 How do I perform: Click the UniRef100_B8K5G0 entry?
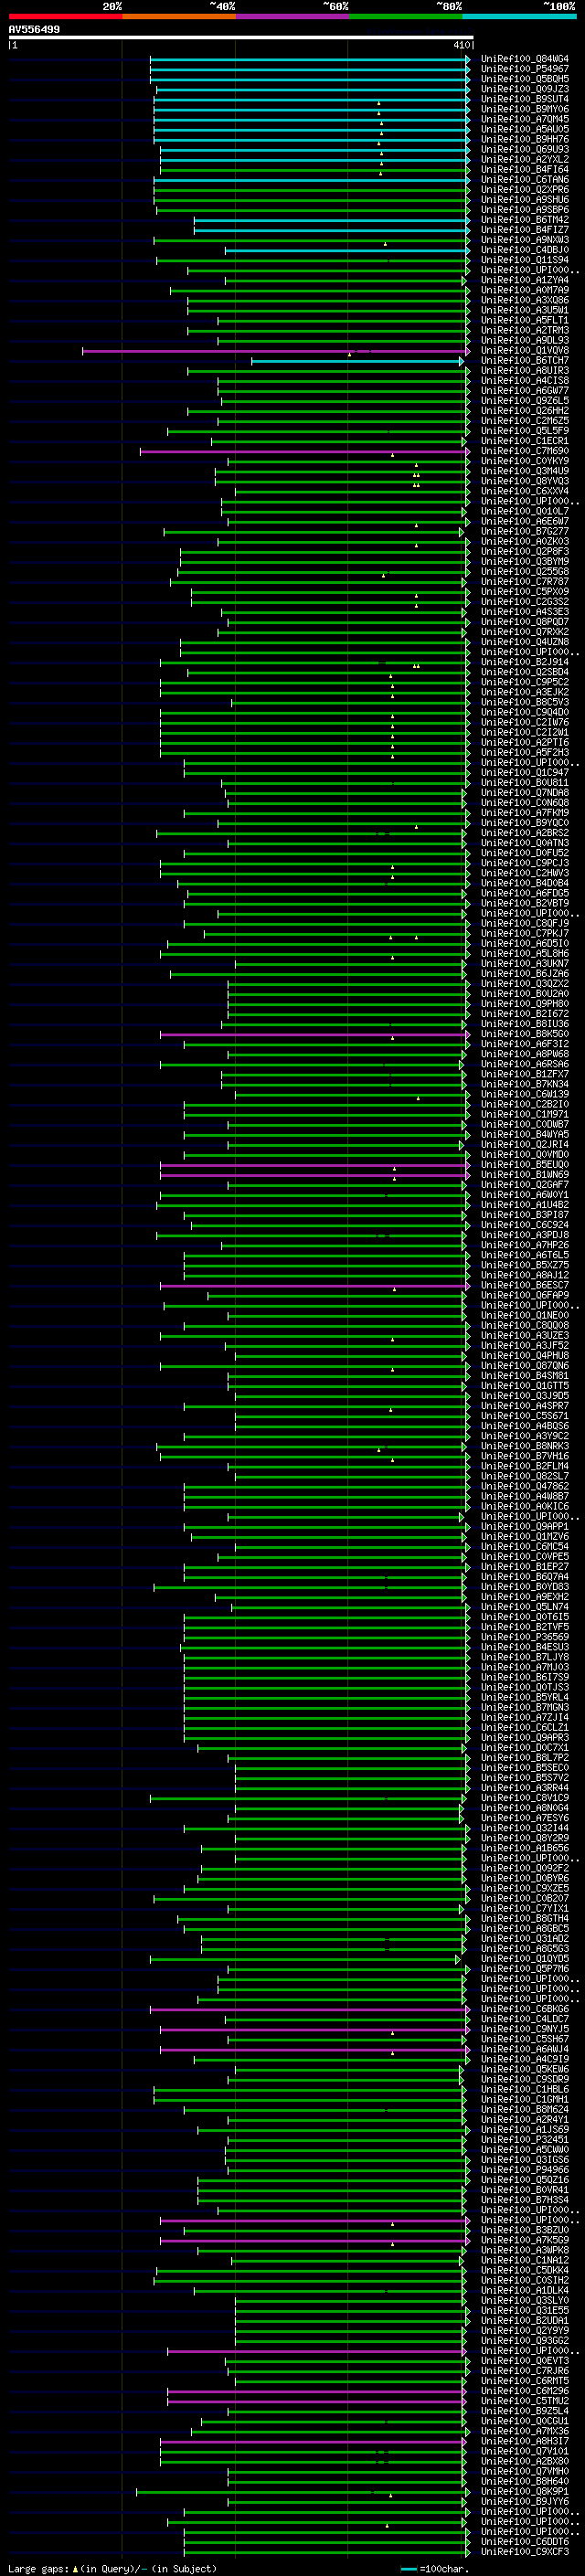point(524,1034)
